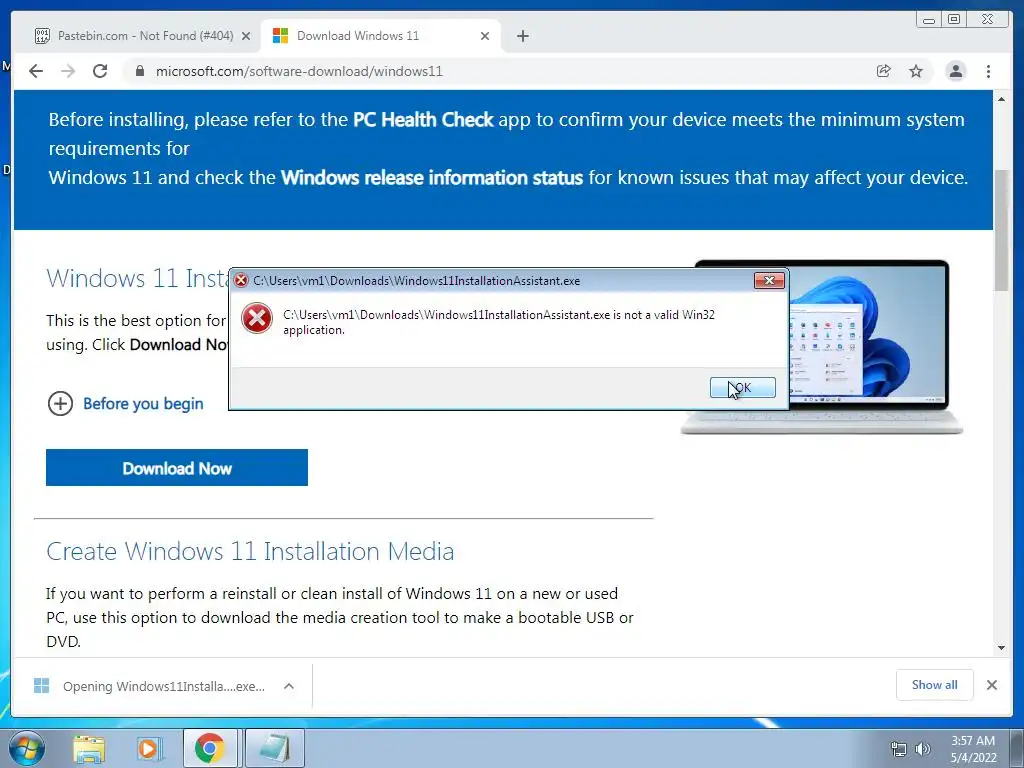The height and width of the screenshot is (768, 1024).
Task: Minimize the Chrome window
Action: [928, 20]
